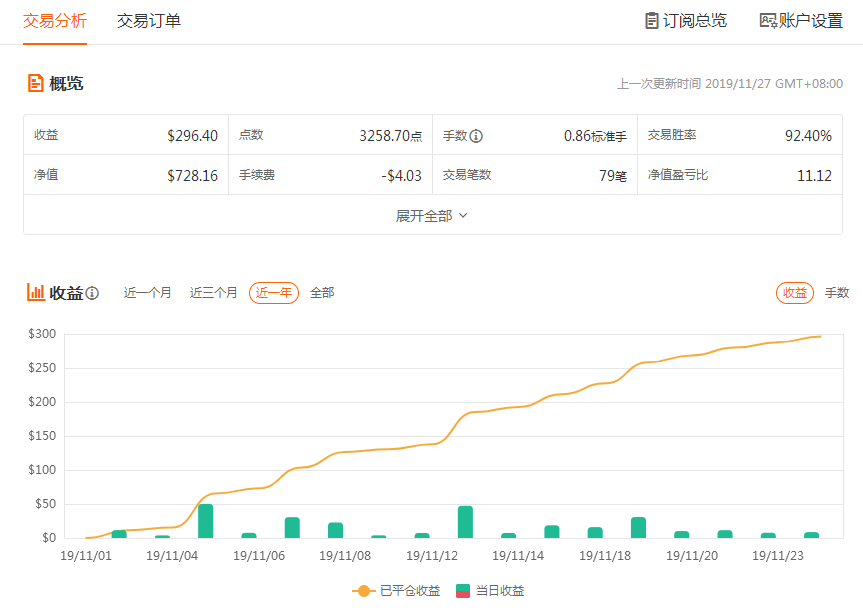This screenshot has height=608, width=863.
Task: Toggle 已平仓收益 legend series
Action: pyautogui.click(x=396, y=591)
